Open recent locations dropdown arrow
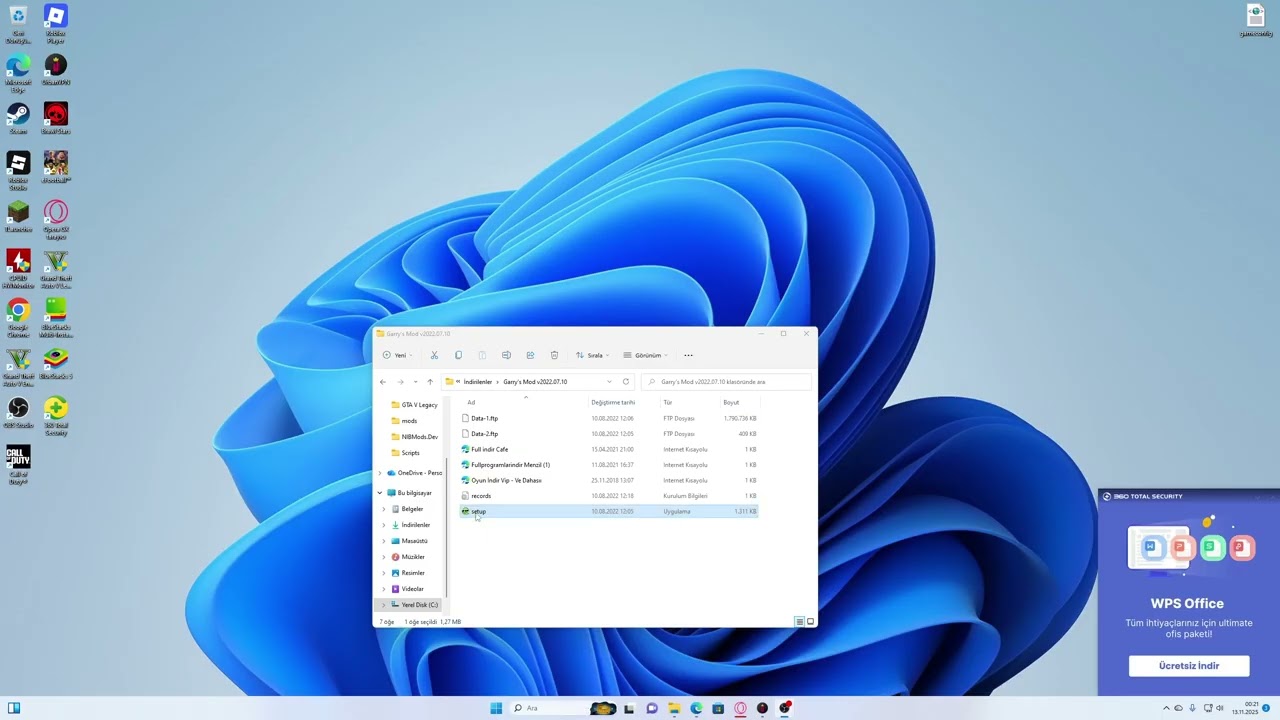The height and width of the screenshot is (720, 1280). [415, 382]
